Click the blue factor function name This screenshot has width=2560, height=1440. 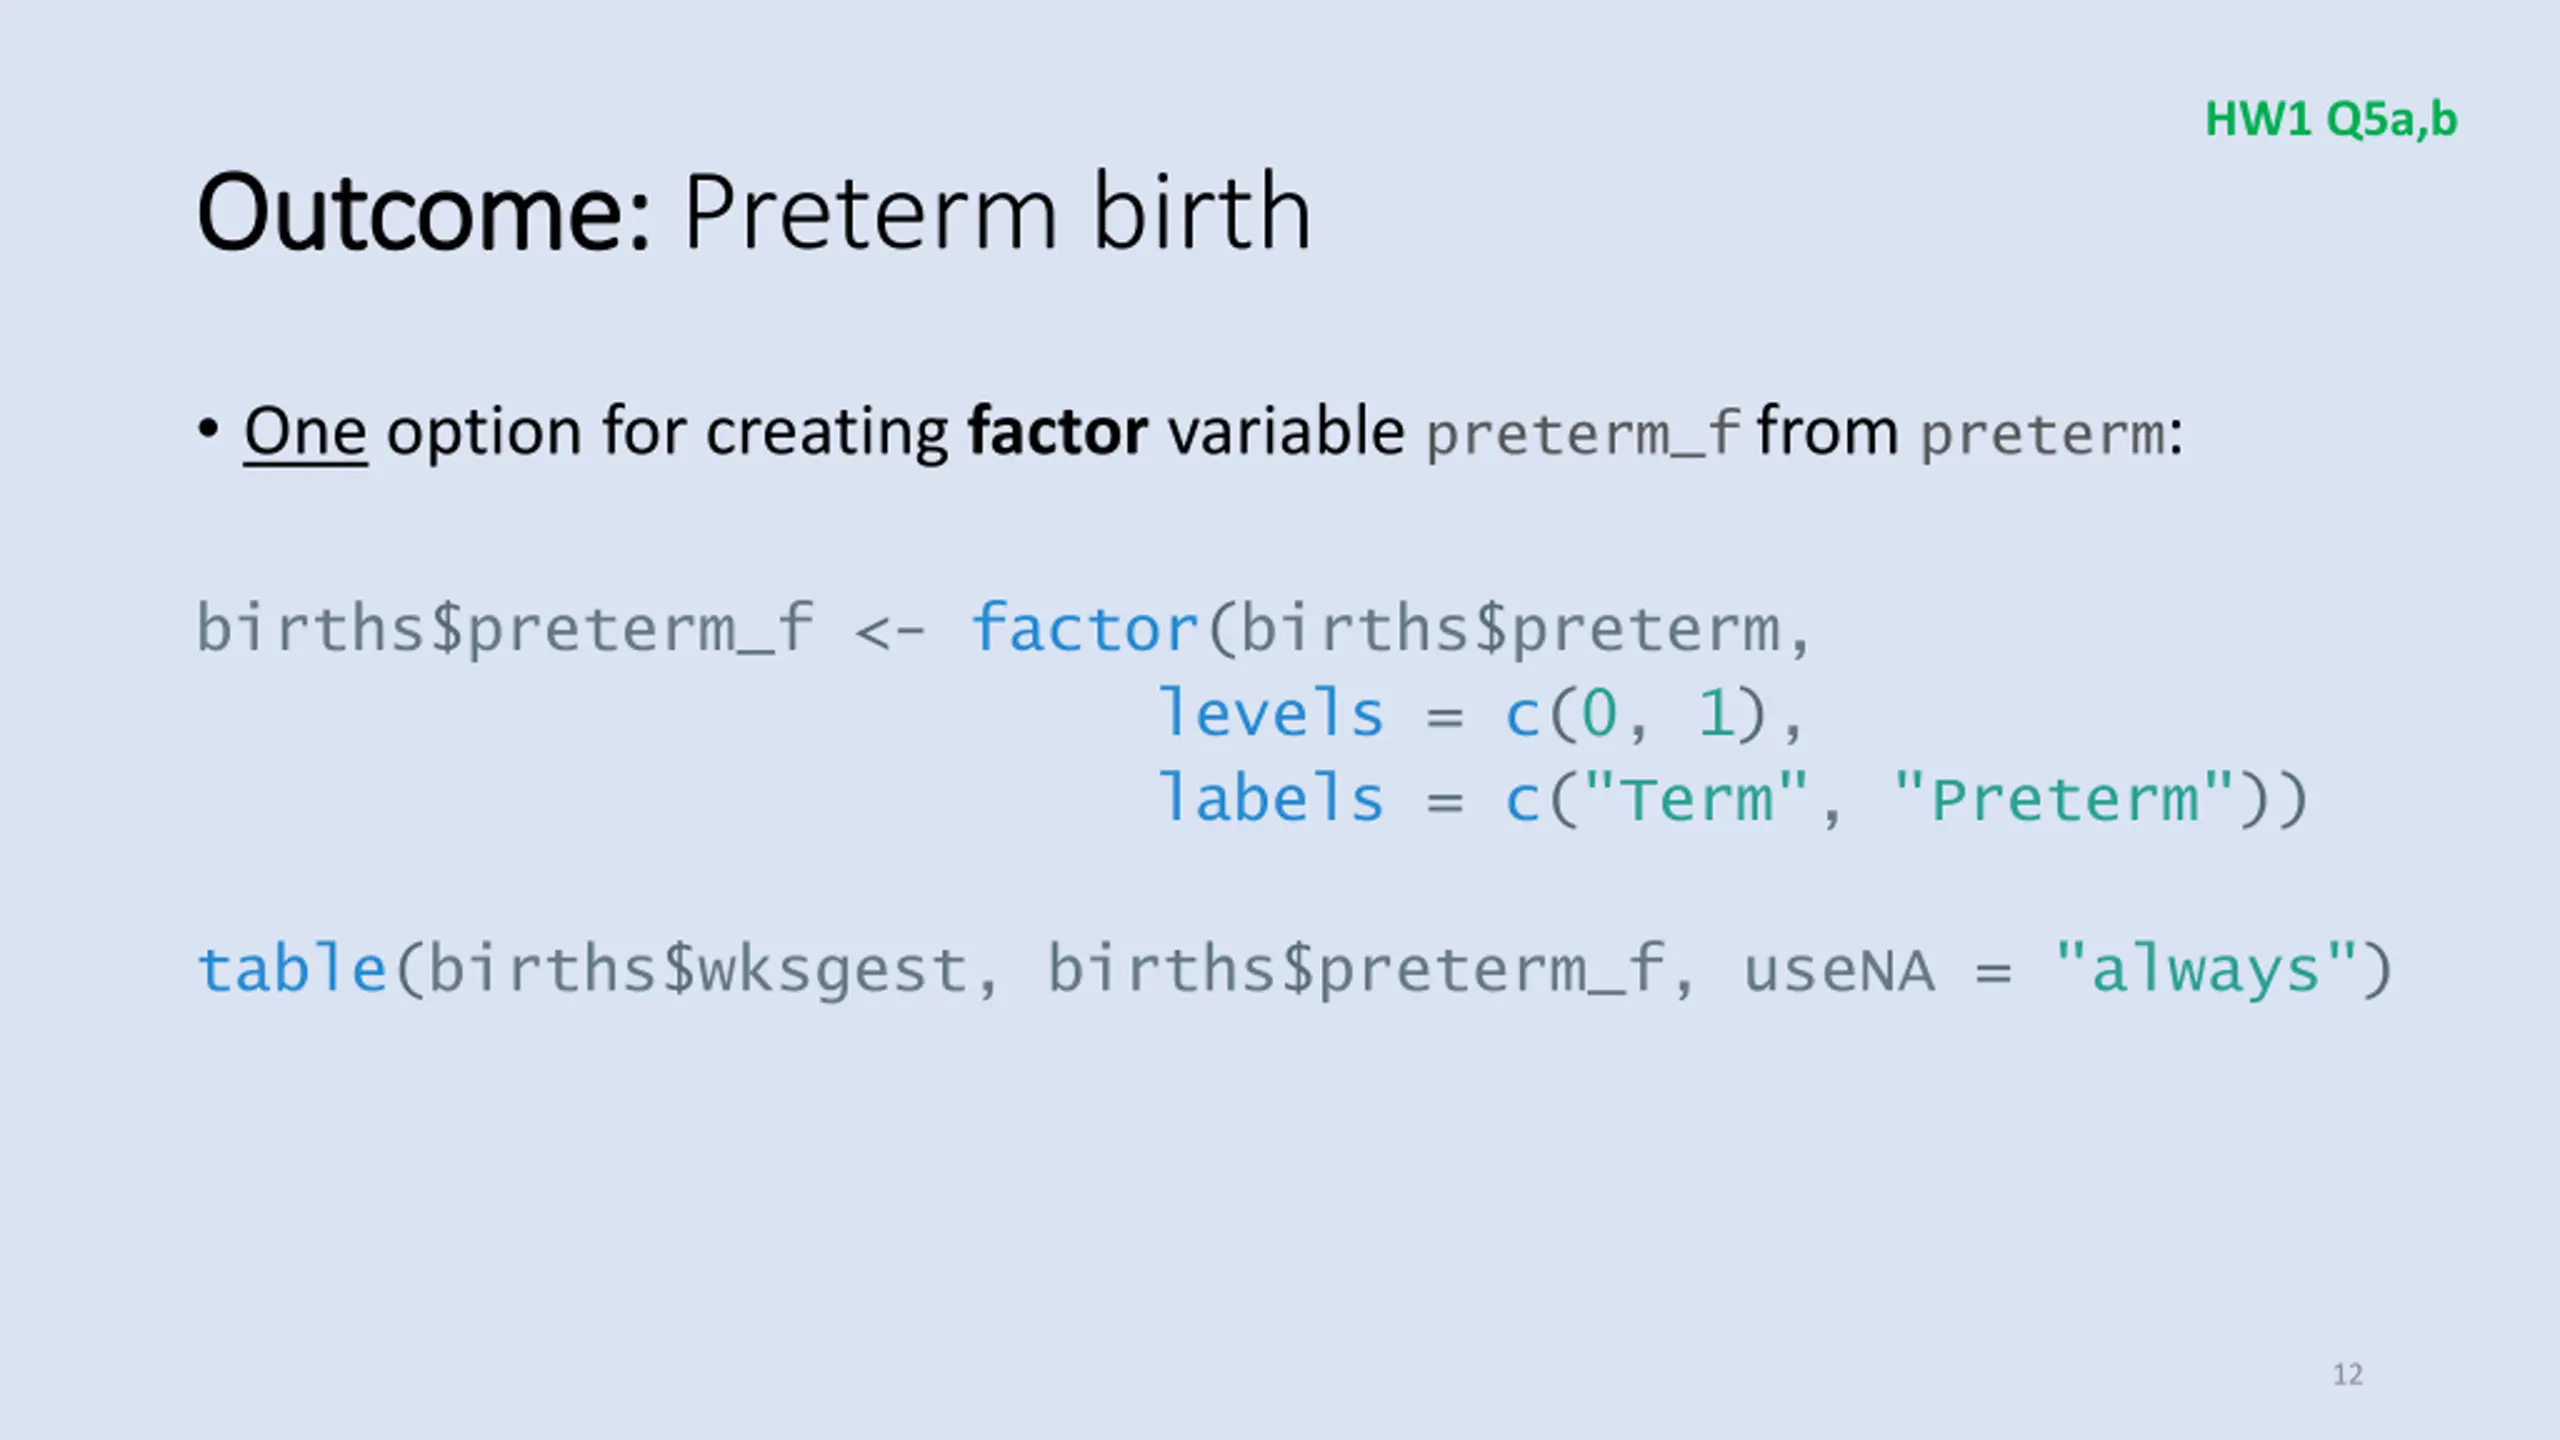click(1084, 628)
